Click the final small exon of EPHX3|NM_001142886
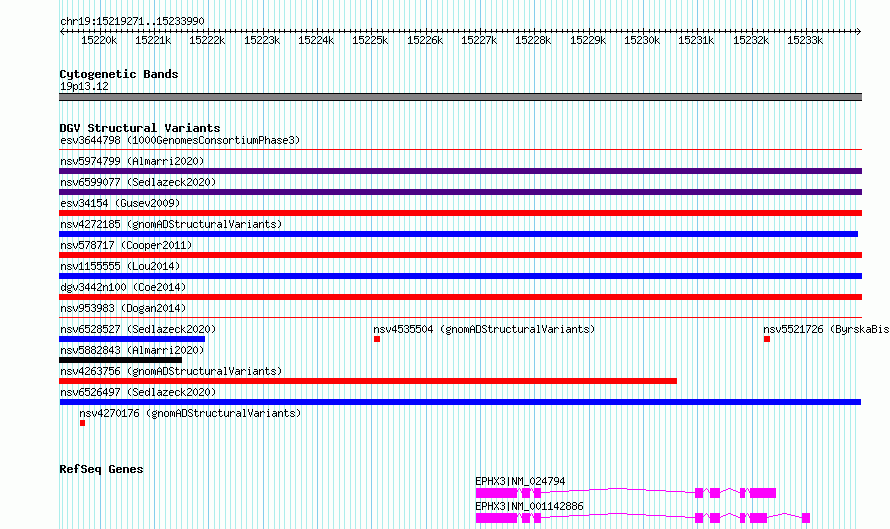 pos(806,518)
